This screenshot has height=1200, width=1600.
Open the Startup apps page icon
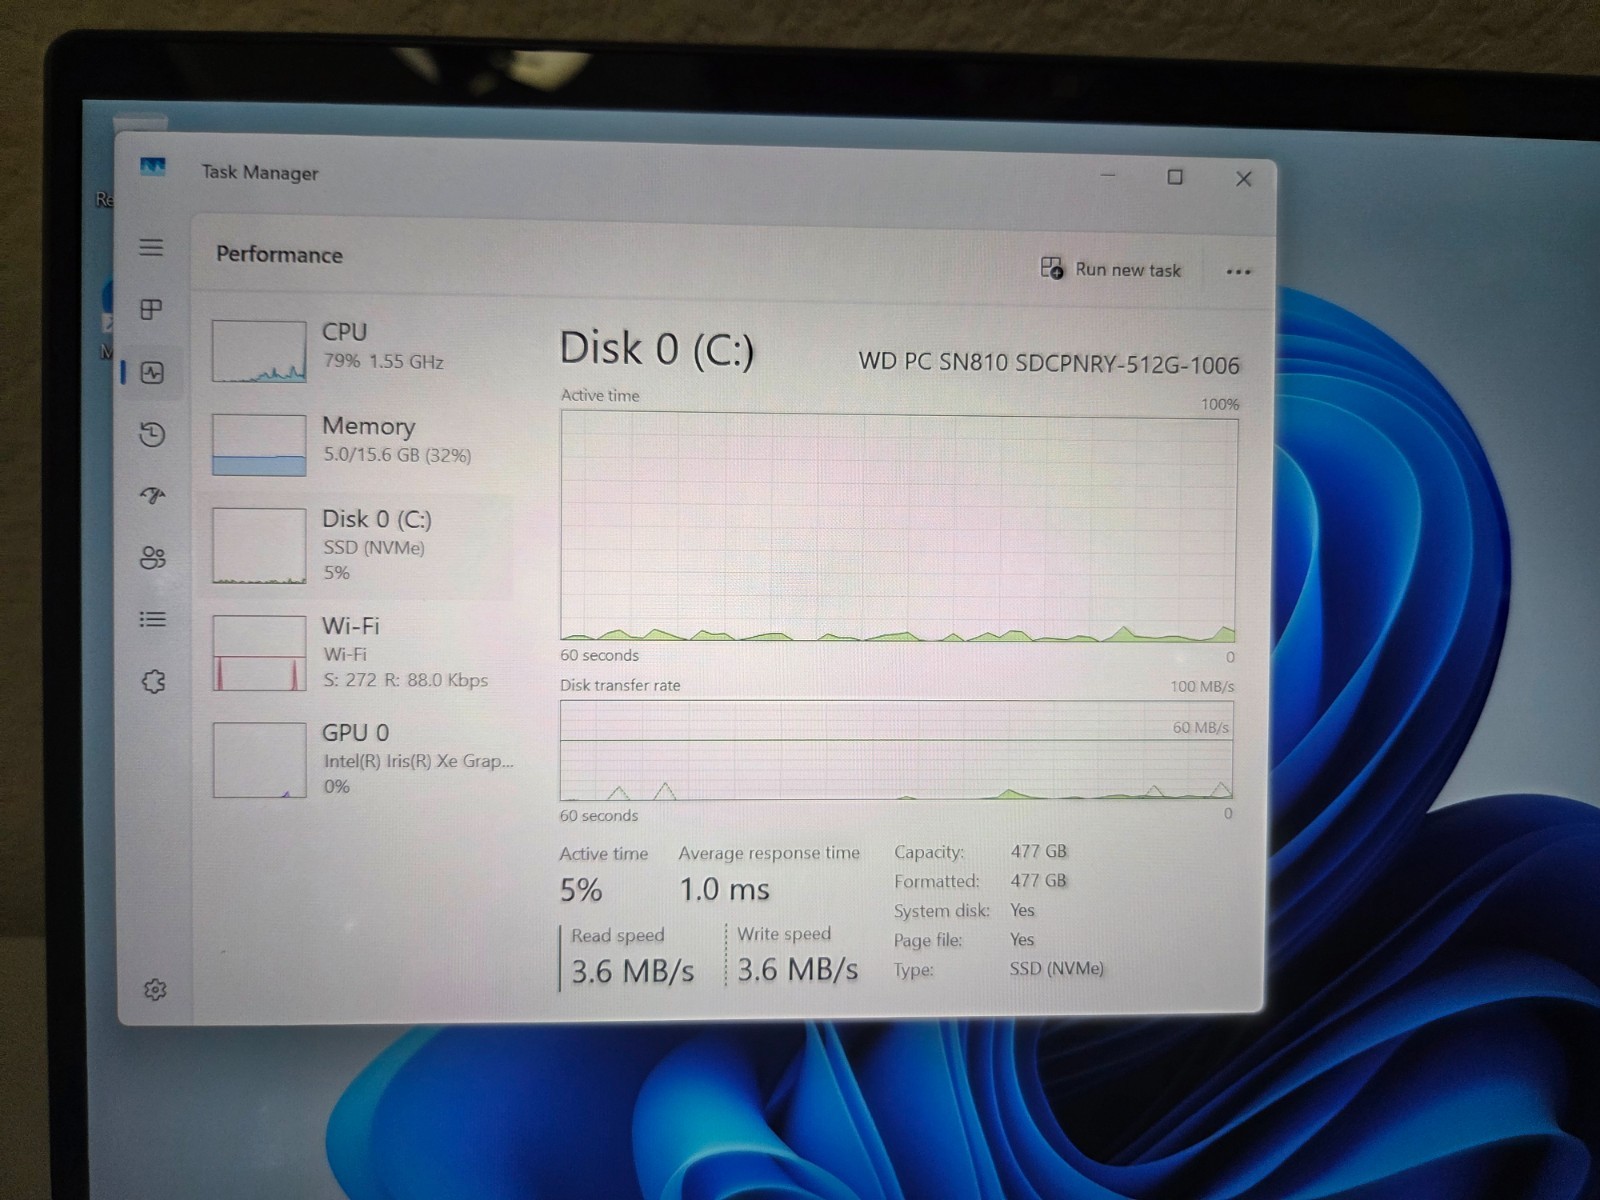[x=152, y=496]
